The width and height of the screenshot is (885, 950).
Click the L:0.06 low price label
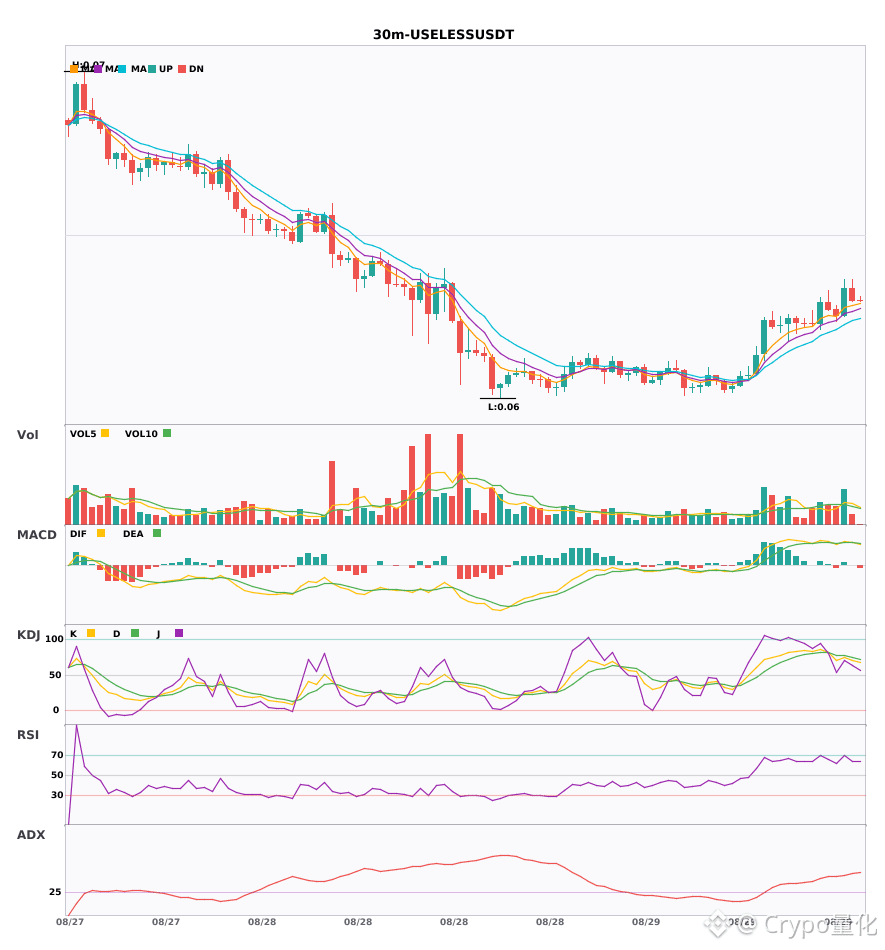pyautogui.click(x=503, y=407)
